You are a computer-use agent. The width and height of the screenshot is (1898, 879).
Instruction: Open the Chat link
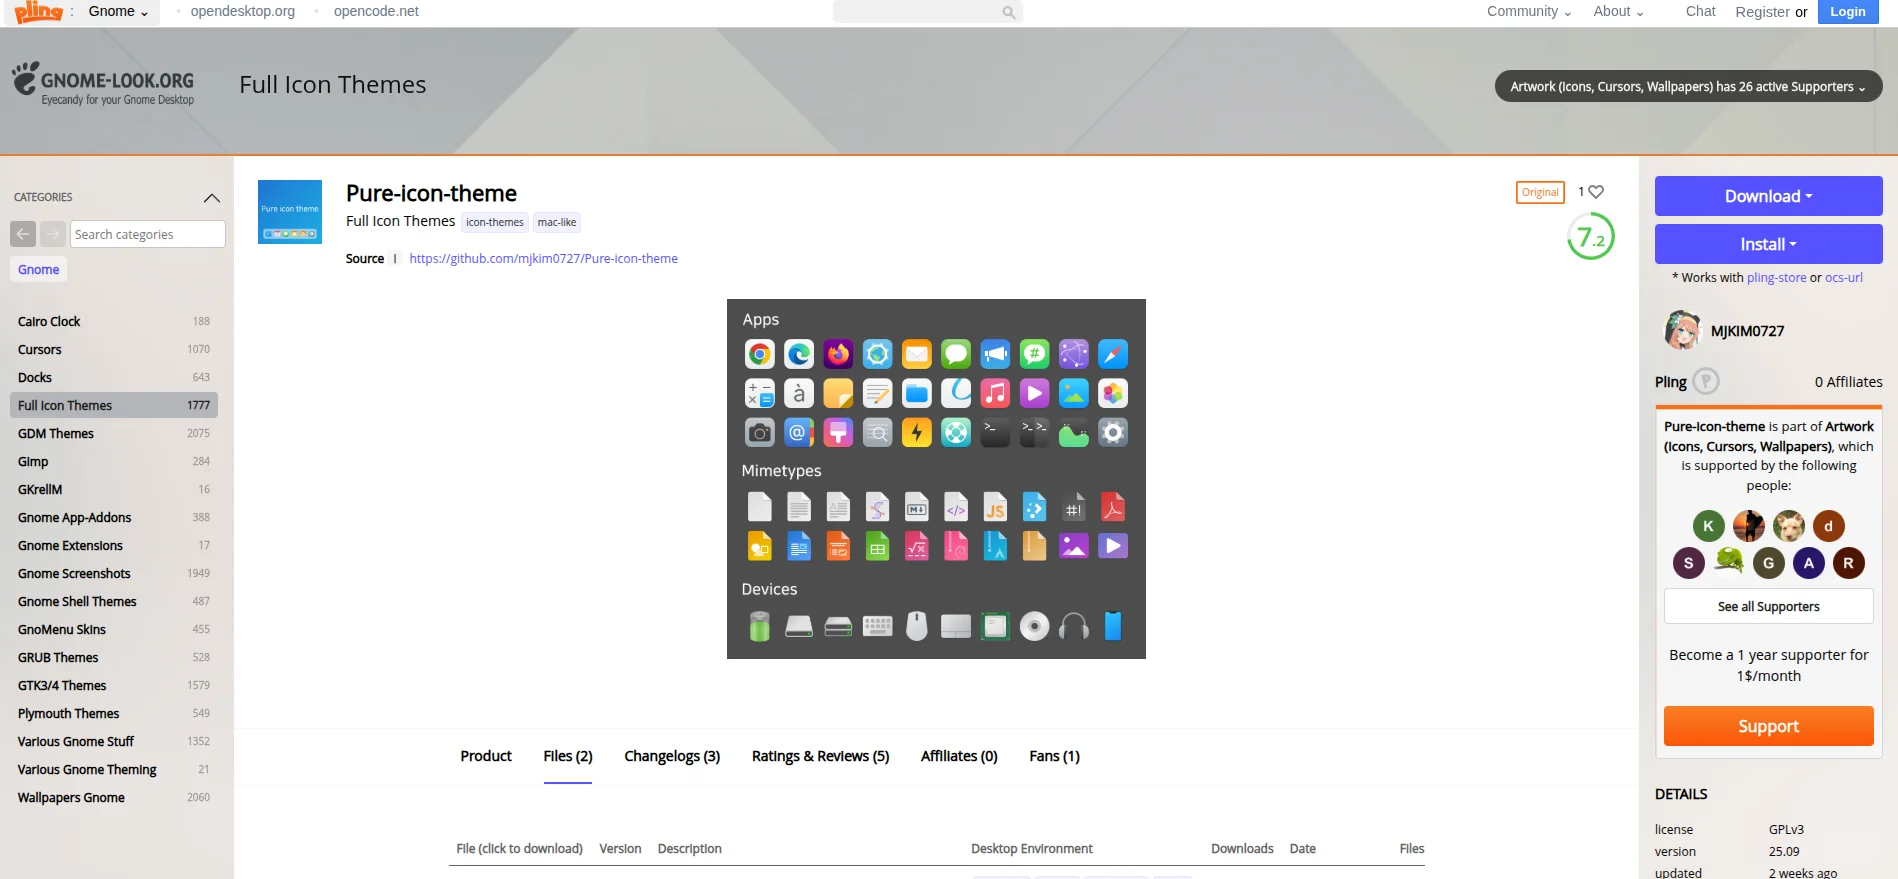click(x=1700, y=12)
